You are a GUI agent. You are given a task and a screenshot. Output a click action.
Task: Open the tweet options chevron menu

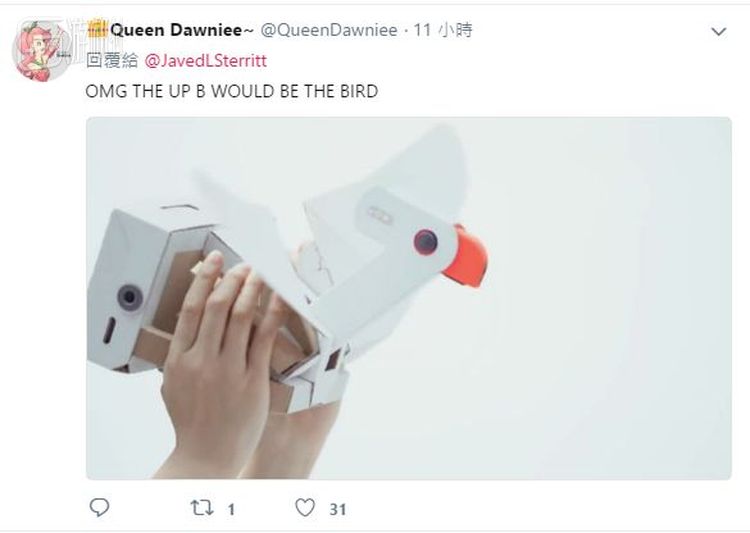(718, 32)
